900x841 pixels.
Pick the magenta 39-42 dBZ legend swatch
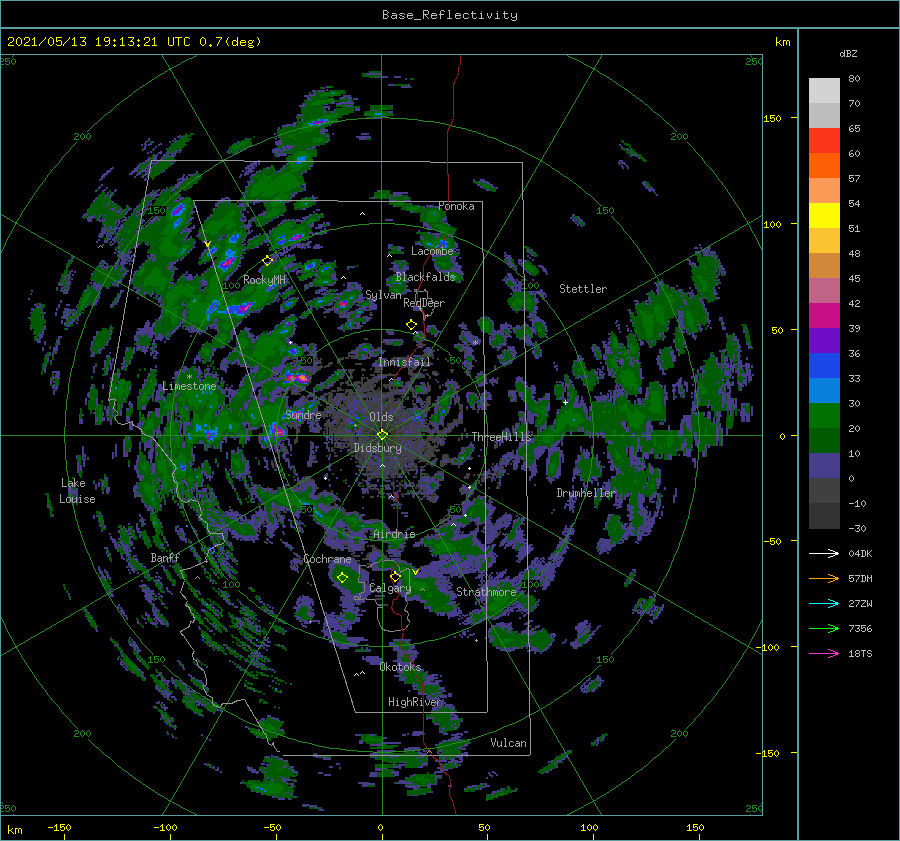coord(824,316)
